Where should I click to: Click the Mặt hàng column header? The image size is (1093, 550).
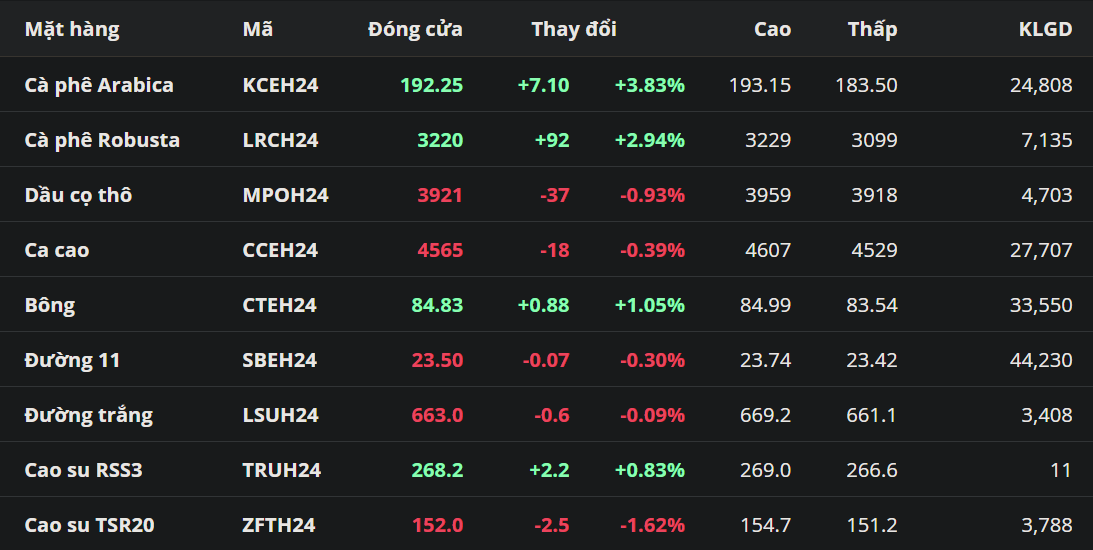click(x=72, y=29)
